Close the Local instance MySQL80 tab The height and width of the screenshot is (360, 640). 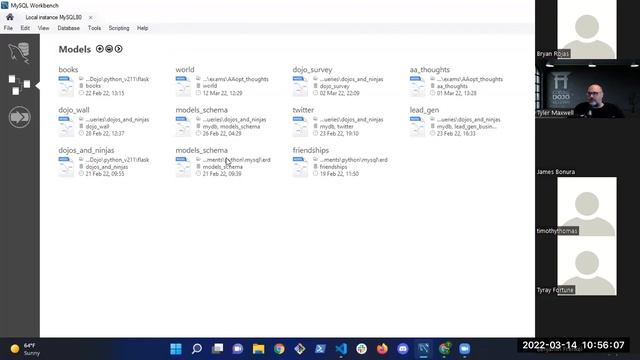[91, 18]
